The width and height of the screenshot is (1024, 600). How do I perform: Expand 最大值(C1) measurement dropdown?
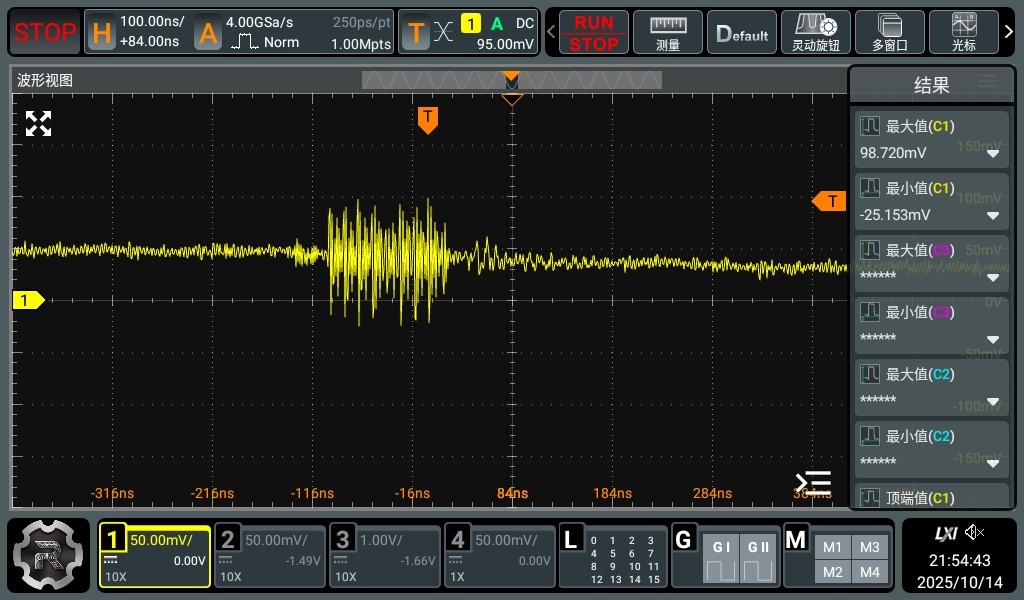coord(993,154)
